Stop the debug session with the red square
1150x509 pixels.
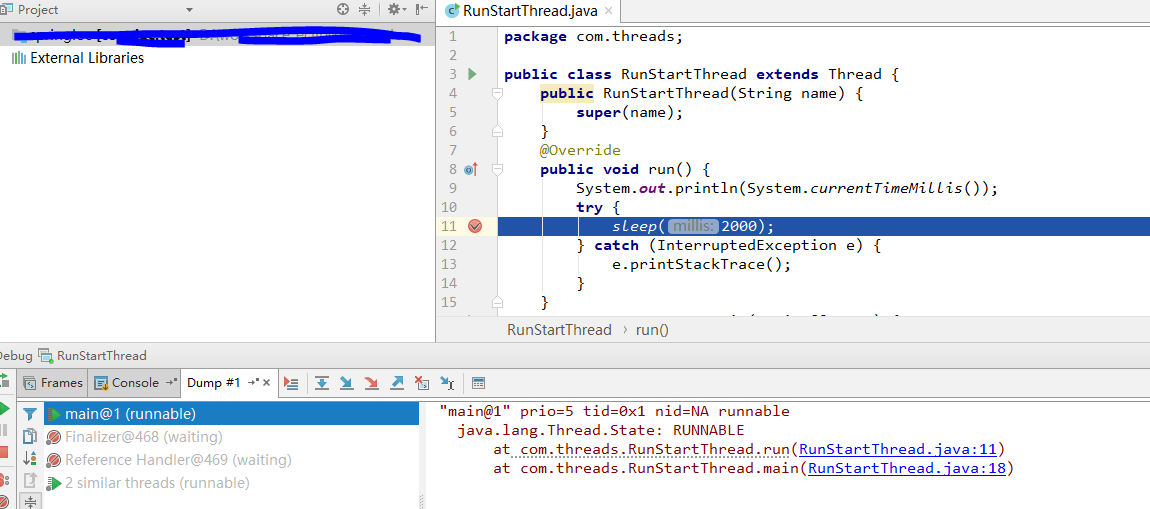pos(4,453)
